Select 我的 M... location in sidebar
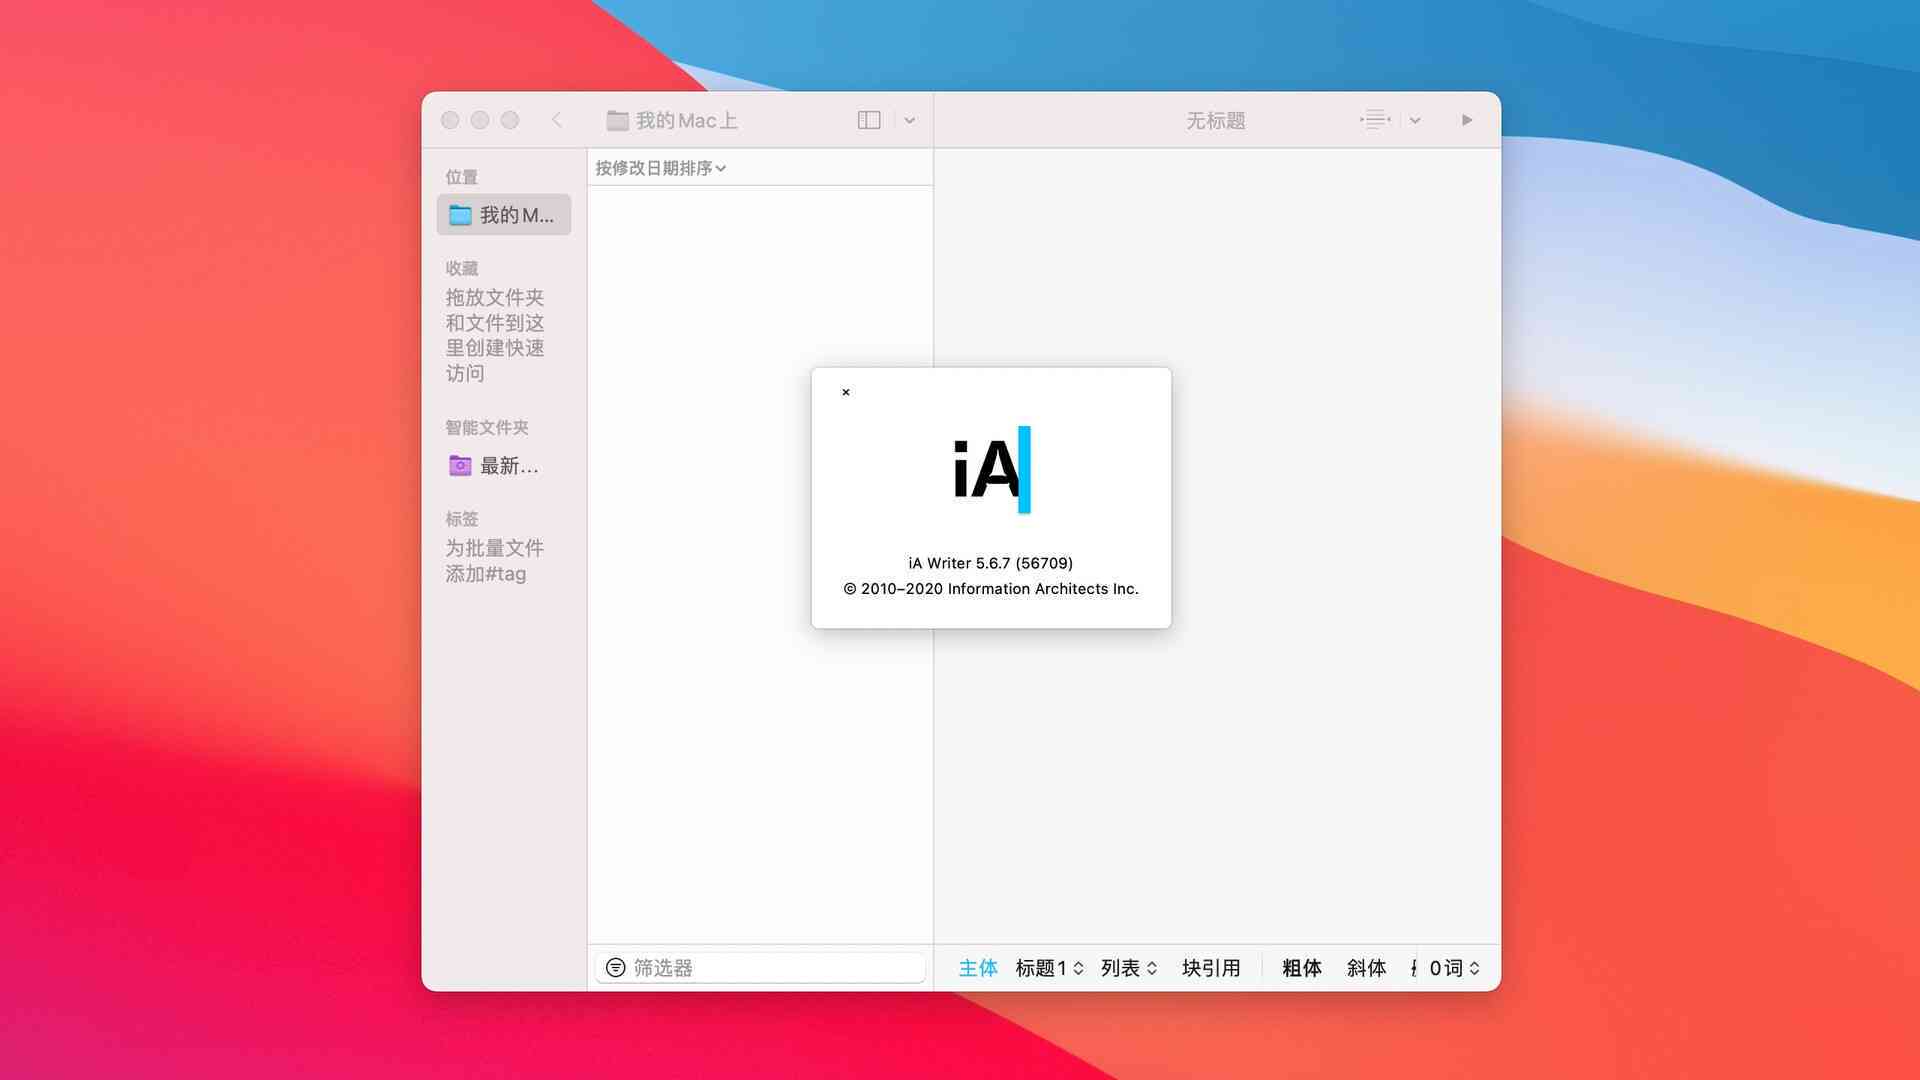 504,215
